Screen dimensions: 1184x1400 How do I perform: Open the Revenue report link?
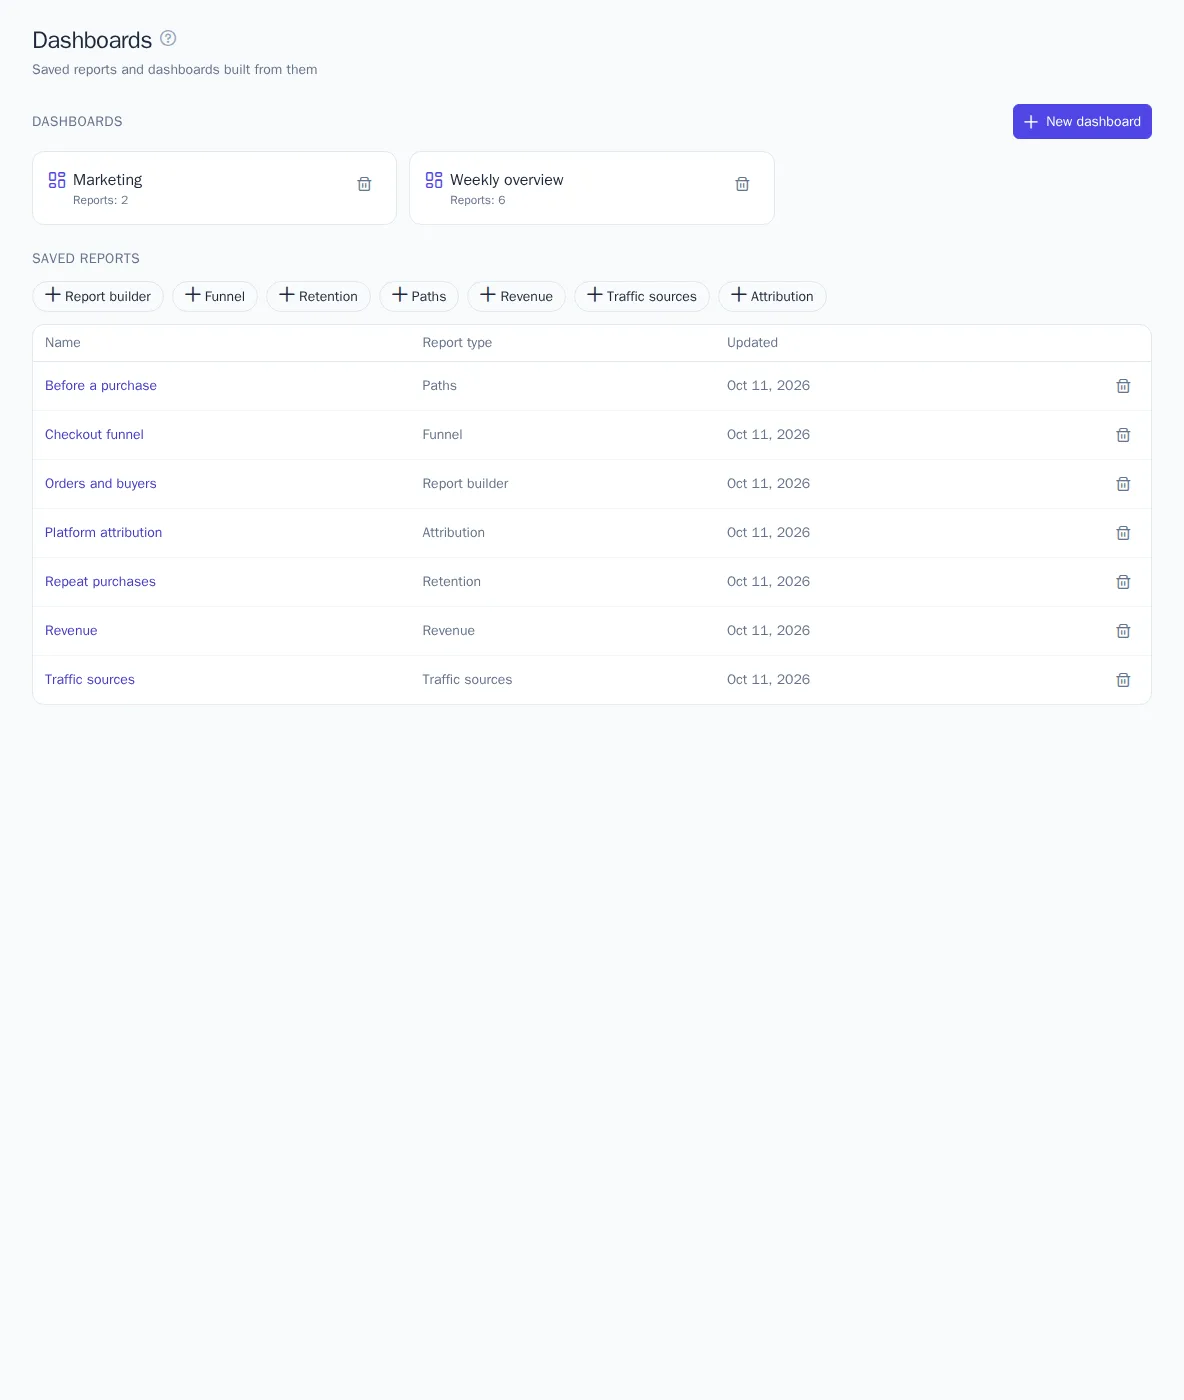tap(71, 631)
